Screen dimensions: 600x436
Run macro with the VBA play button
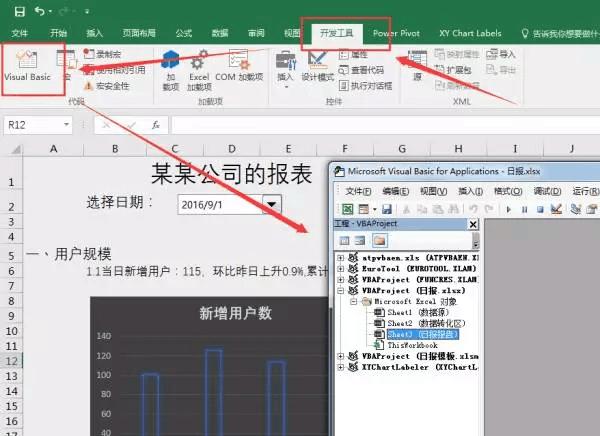pyautogui.click(x=509, y=209)
